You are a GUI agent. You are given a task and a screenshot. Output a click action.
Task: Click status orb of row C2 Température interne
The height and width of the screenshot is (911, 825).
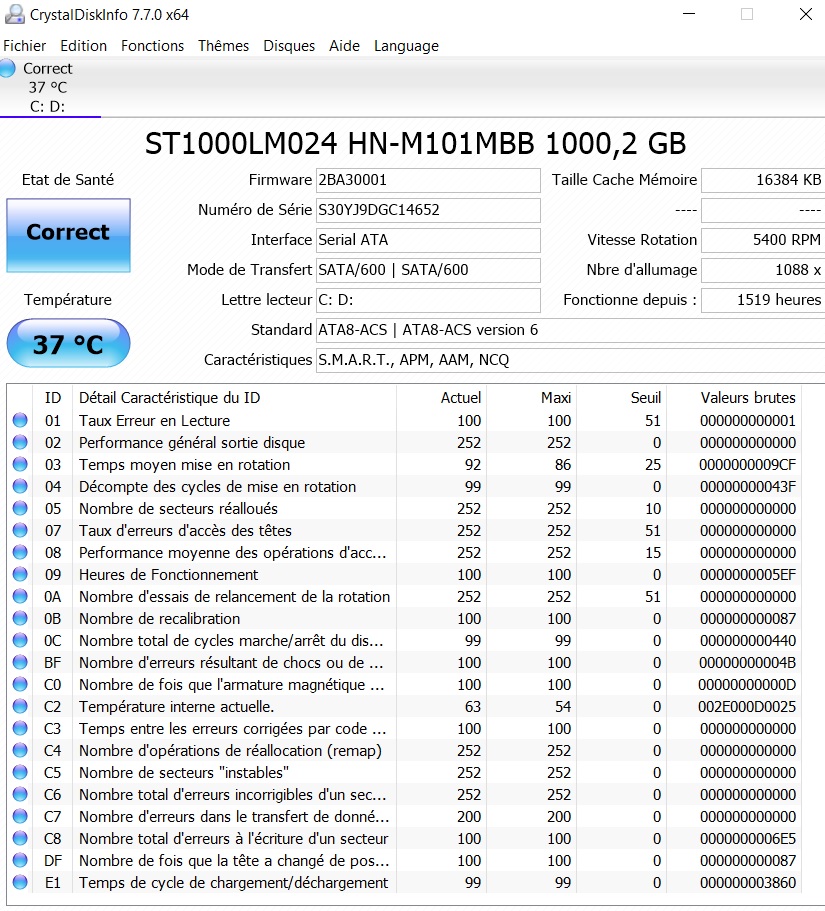[x=20, y=706]
